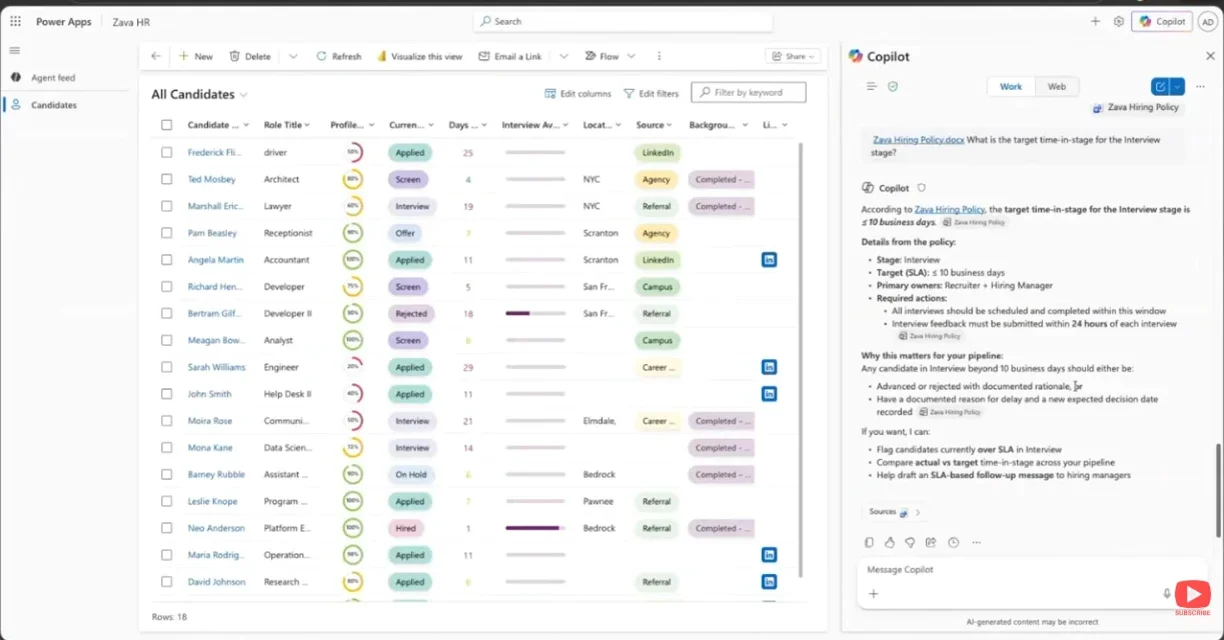Open Agent feed in left navigation
Screen dimensions: 1224x640
click(53, 78)
